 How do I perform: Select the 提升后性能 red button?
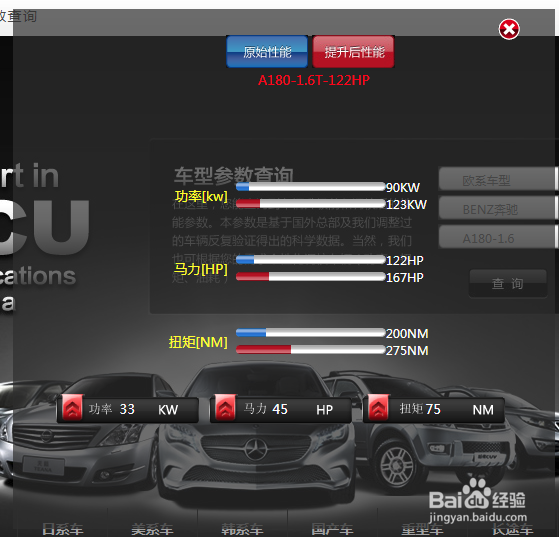[x=354, y=52]
